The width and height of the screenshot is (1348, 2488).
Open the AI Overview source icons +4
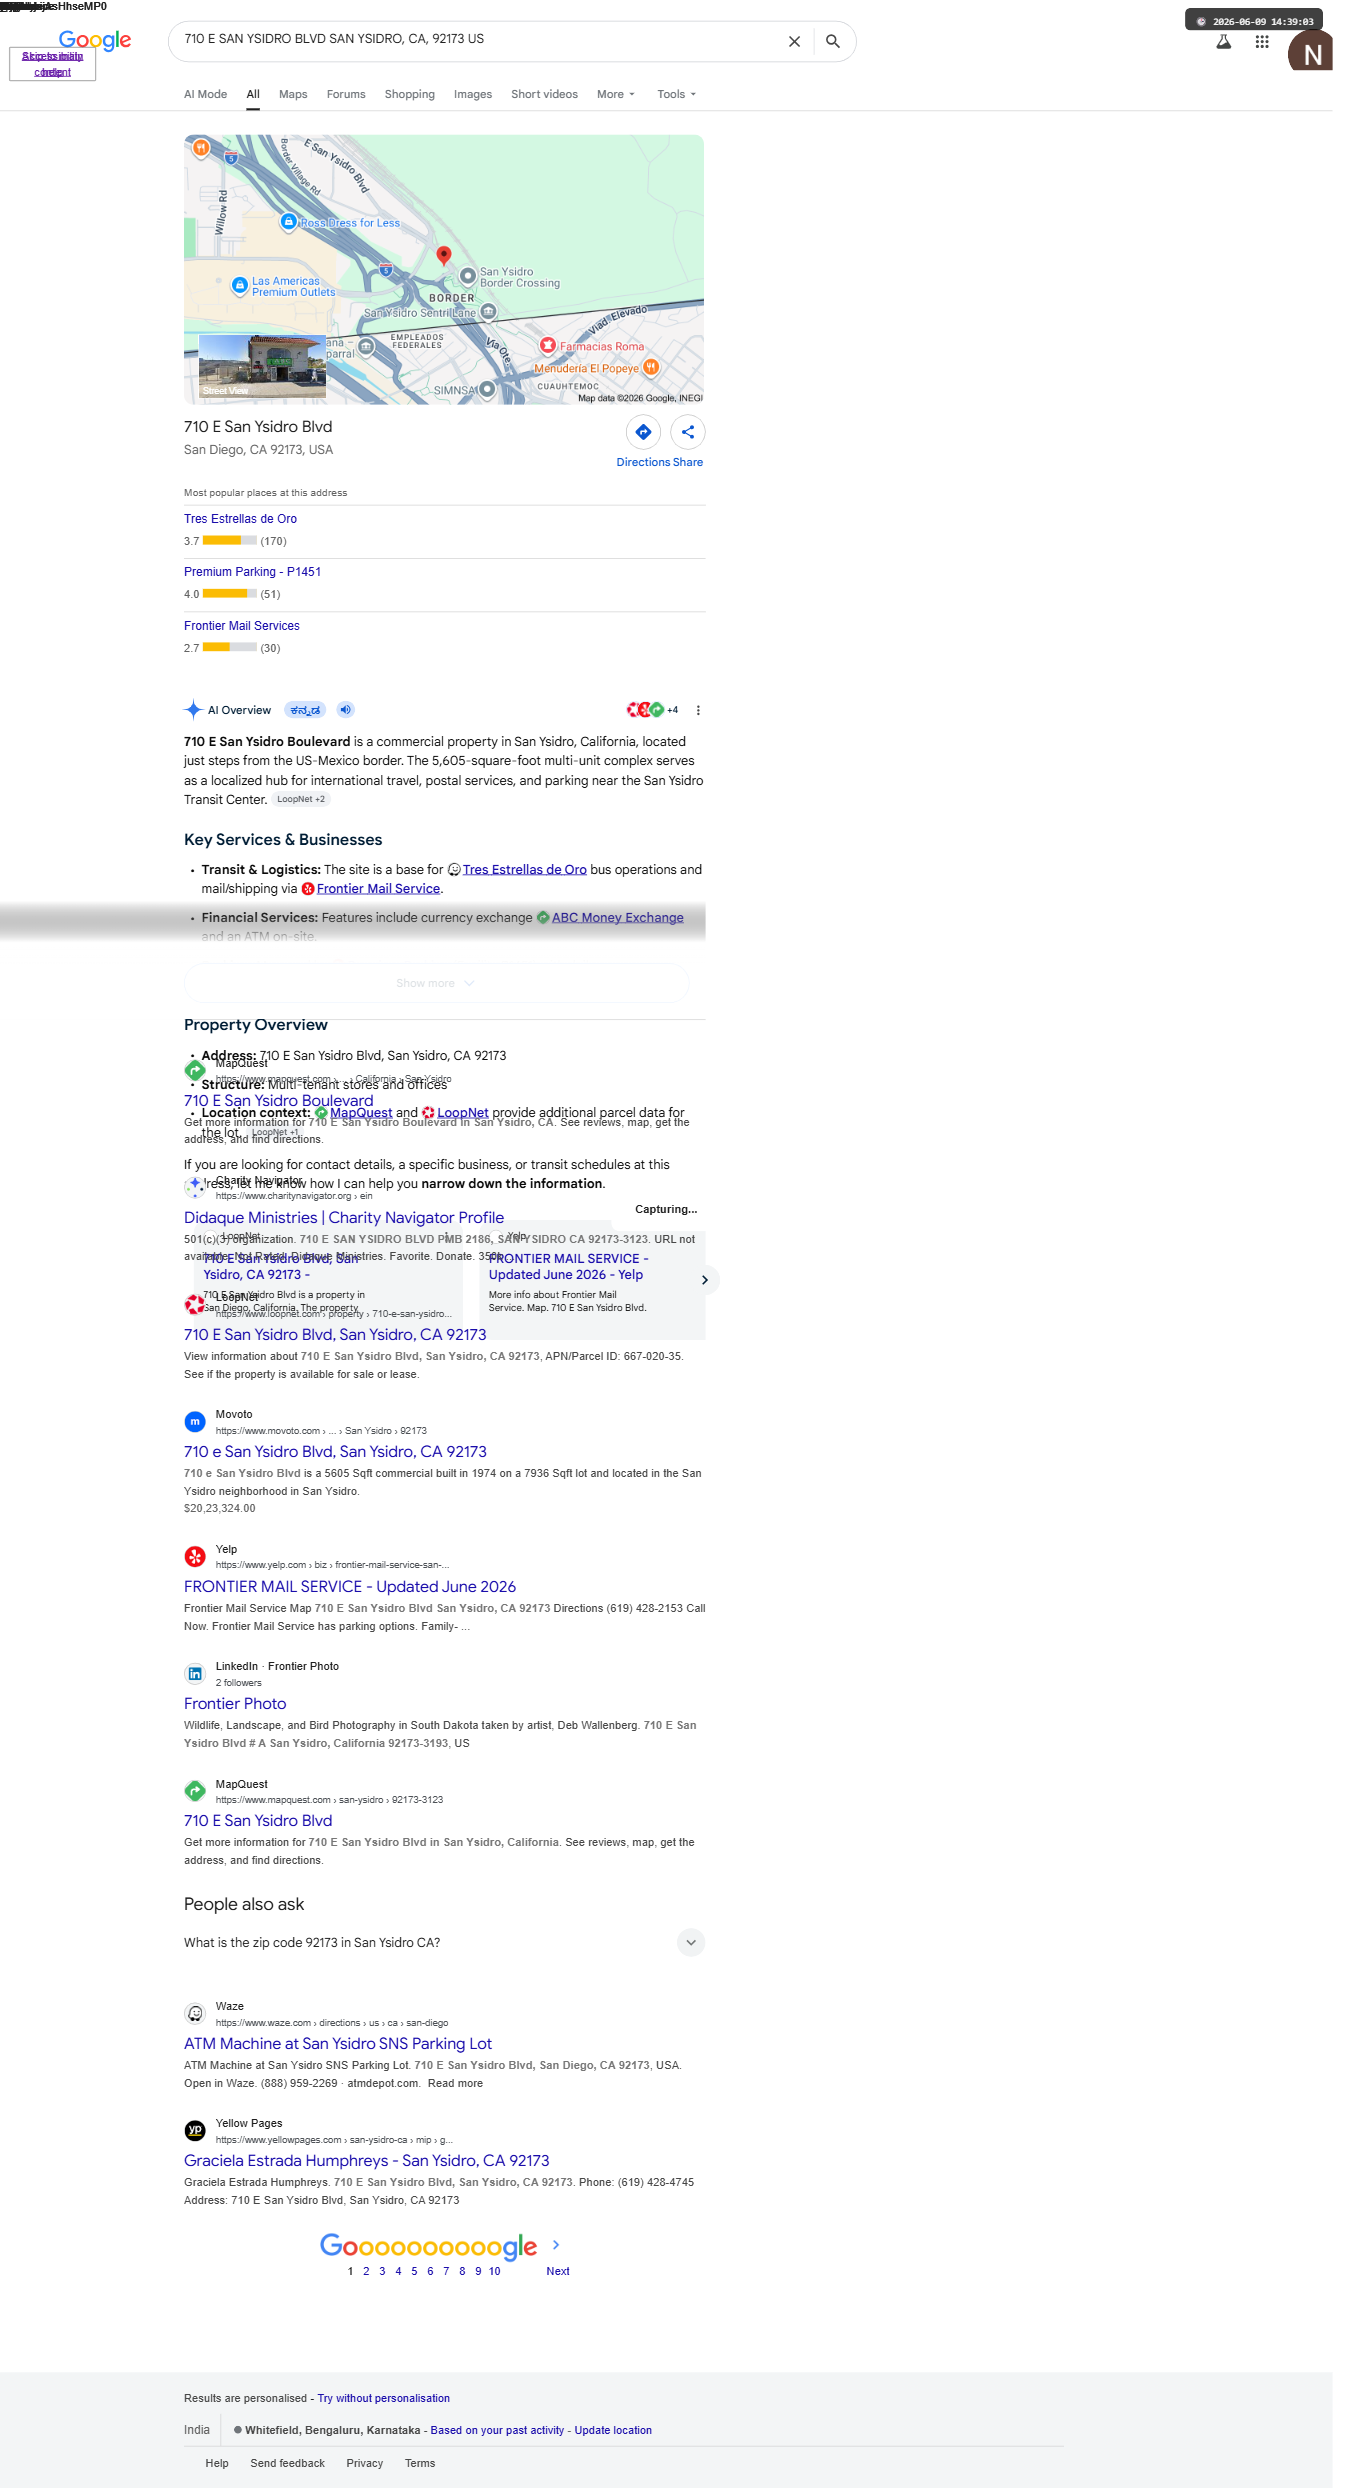(x=652, y=710)
